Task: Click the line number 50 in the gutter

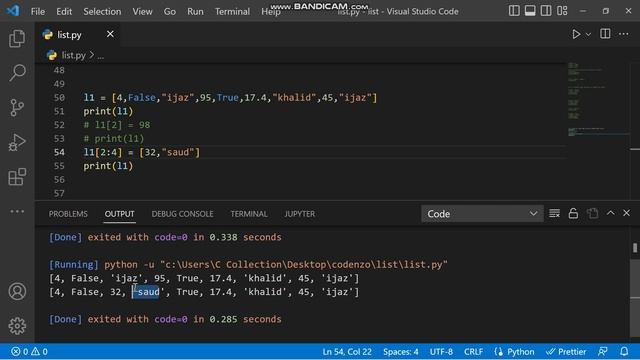Action: point(59,98)
